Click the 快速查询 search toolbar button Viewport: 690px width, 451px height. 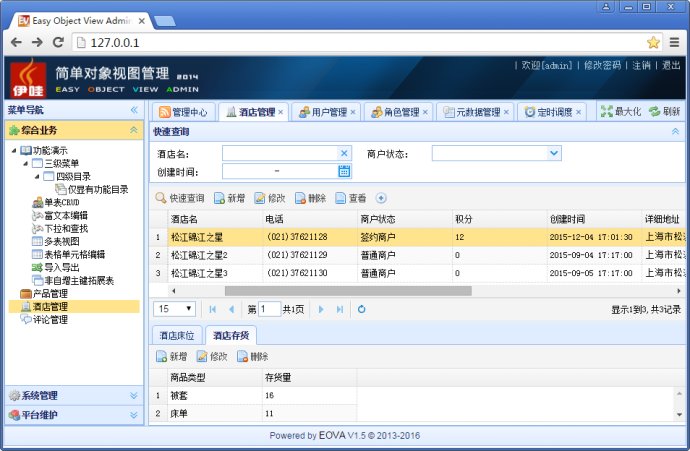pos(180,198)
